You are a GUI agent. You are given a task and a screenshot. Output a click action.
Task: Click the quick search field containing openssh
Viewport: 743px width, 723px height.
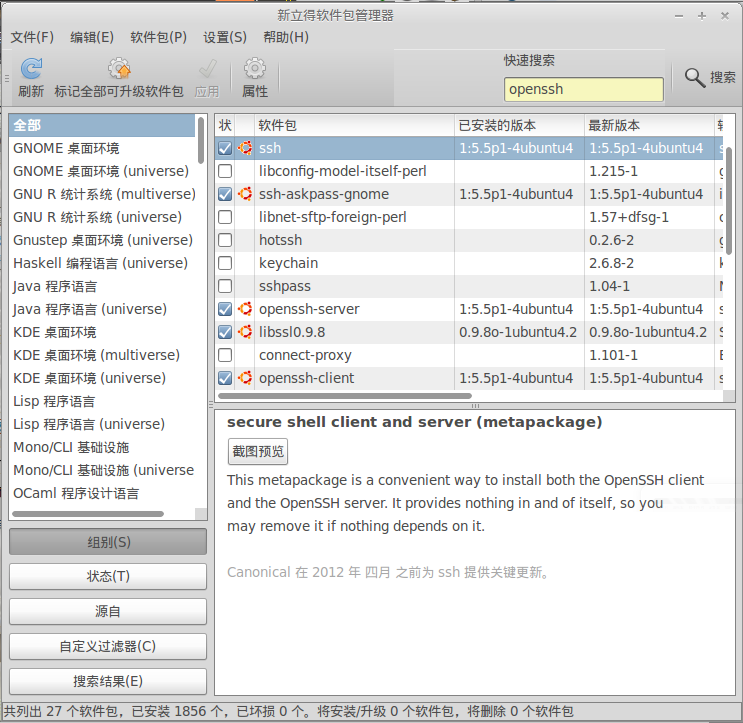click(x=583, y=89)
